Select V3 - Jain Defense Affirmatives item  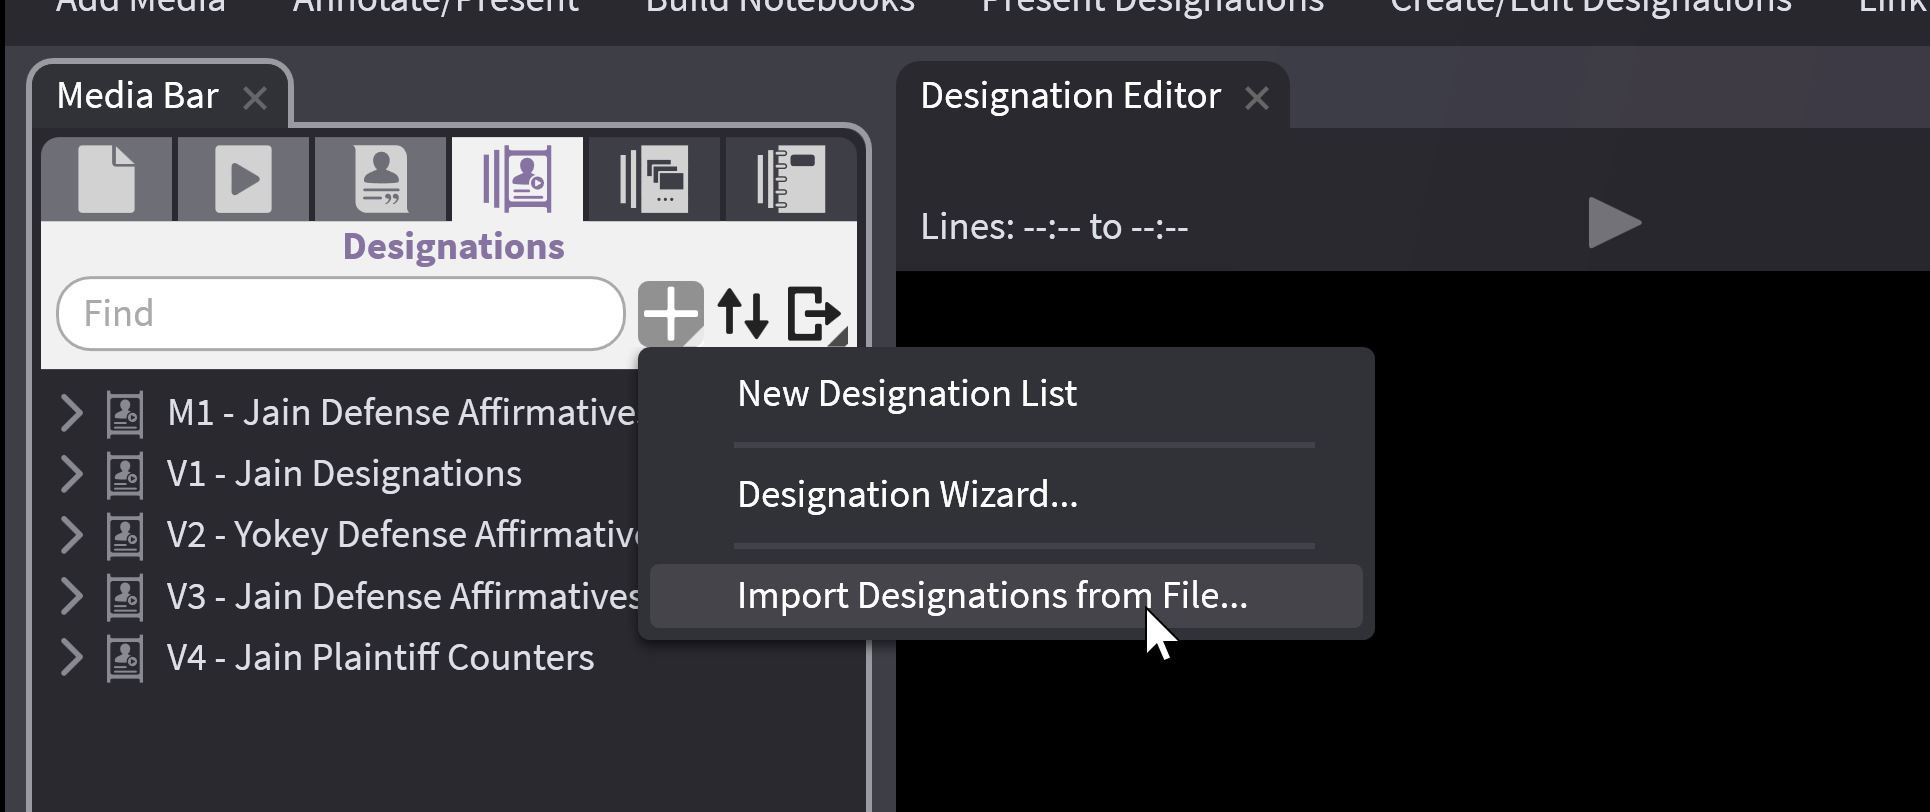(402, 597)
